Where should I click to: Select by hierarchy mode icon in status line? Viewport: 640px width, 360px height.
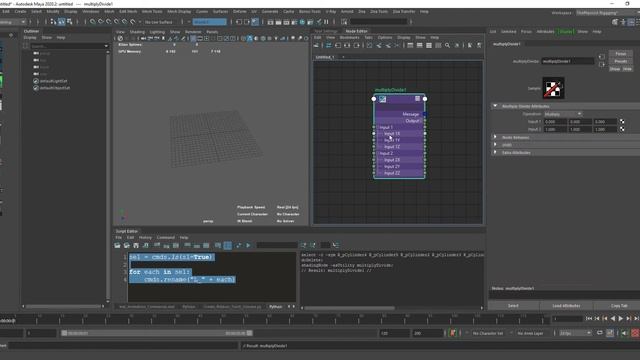pyautogui.click(x=53, y=22)
